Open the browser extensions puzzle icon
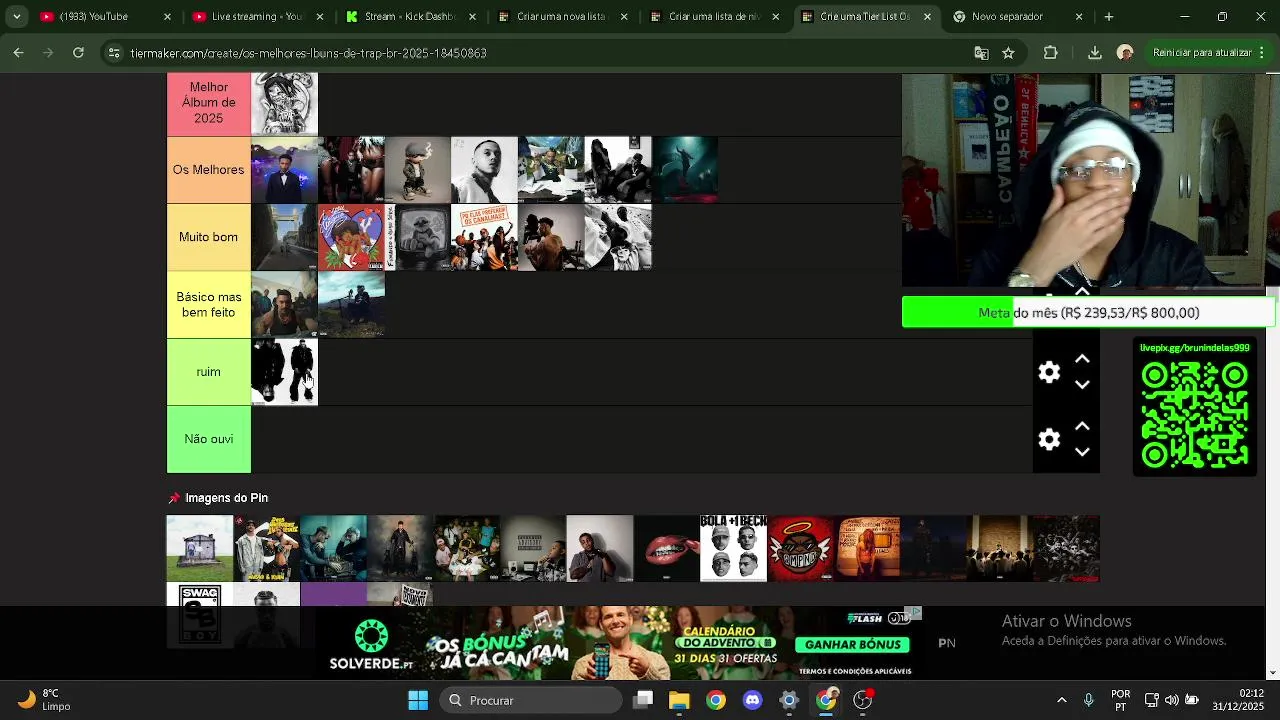 point(1050,53)
